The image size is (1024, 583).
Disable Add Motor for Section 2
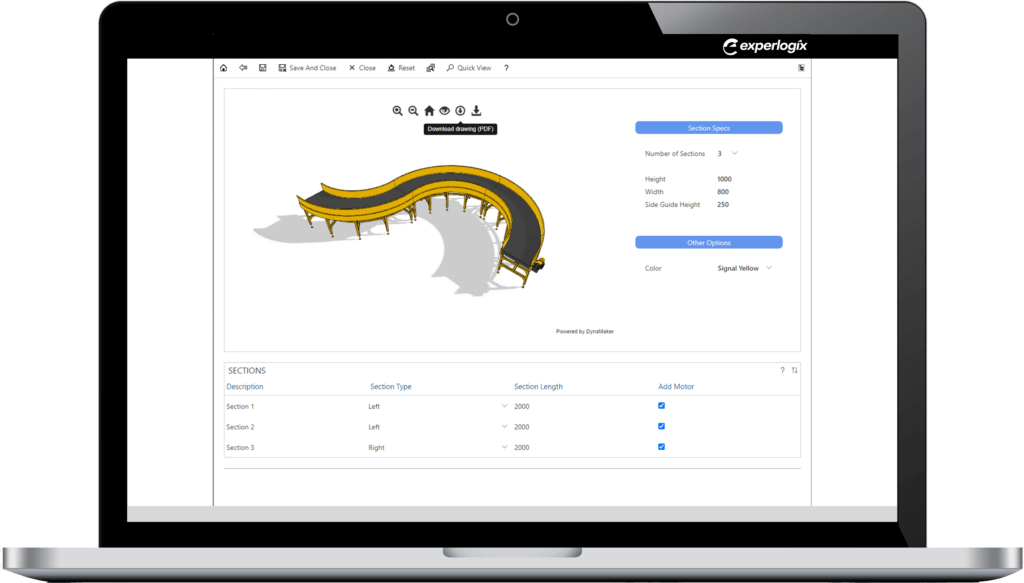click(660, 426)
